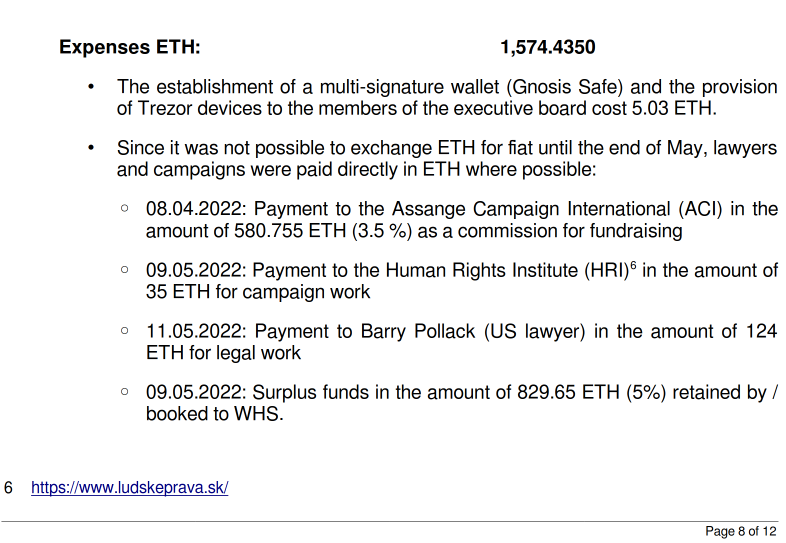Click the "Expenses ETH:" heading
The height and width of the screenshot is (543, 786).
click(x=129, y=47)
